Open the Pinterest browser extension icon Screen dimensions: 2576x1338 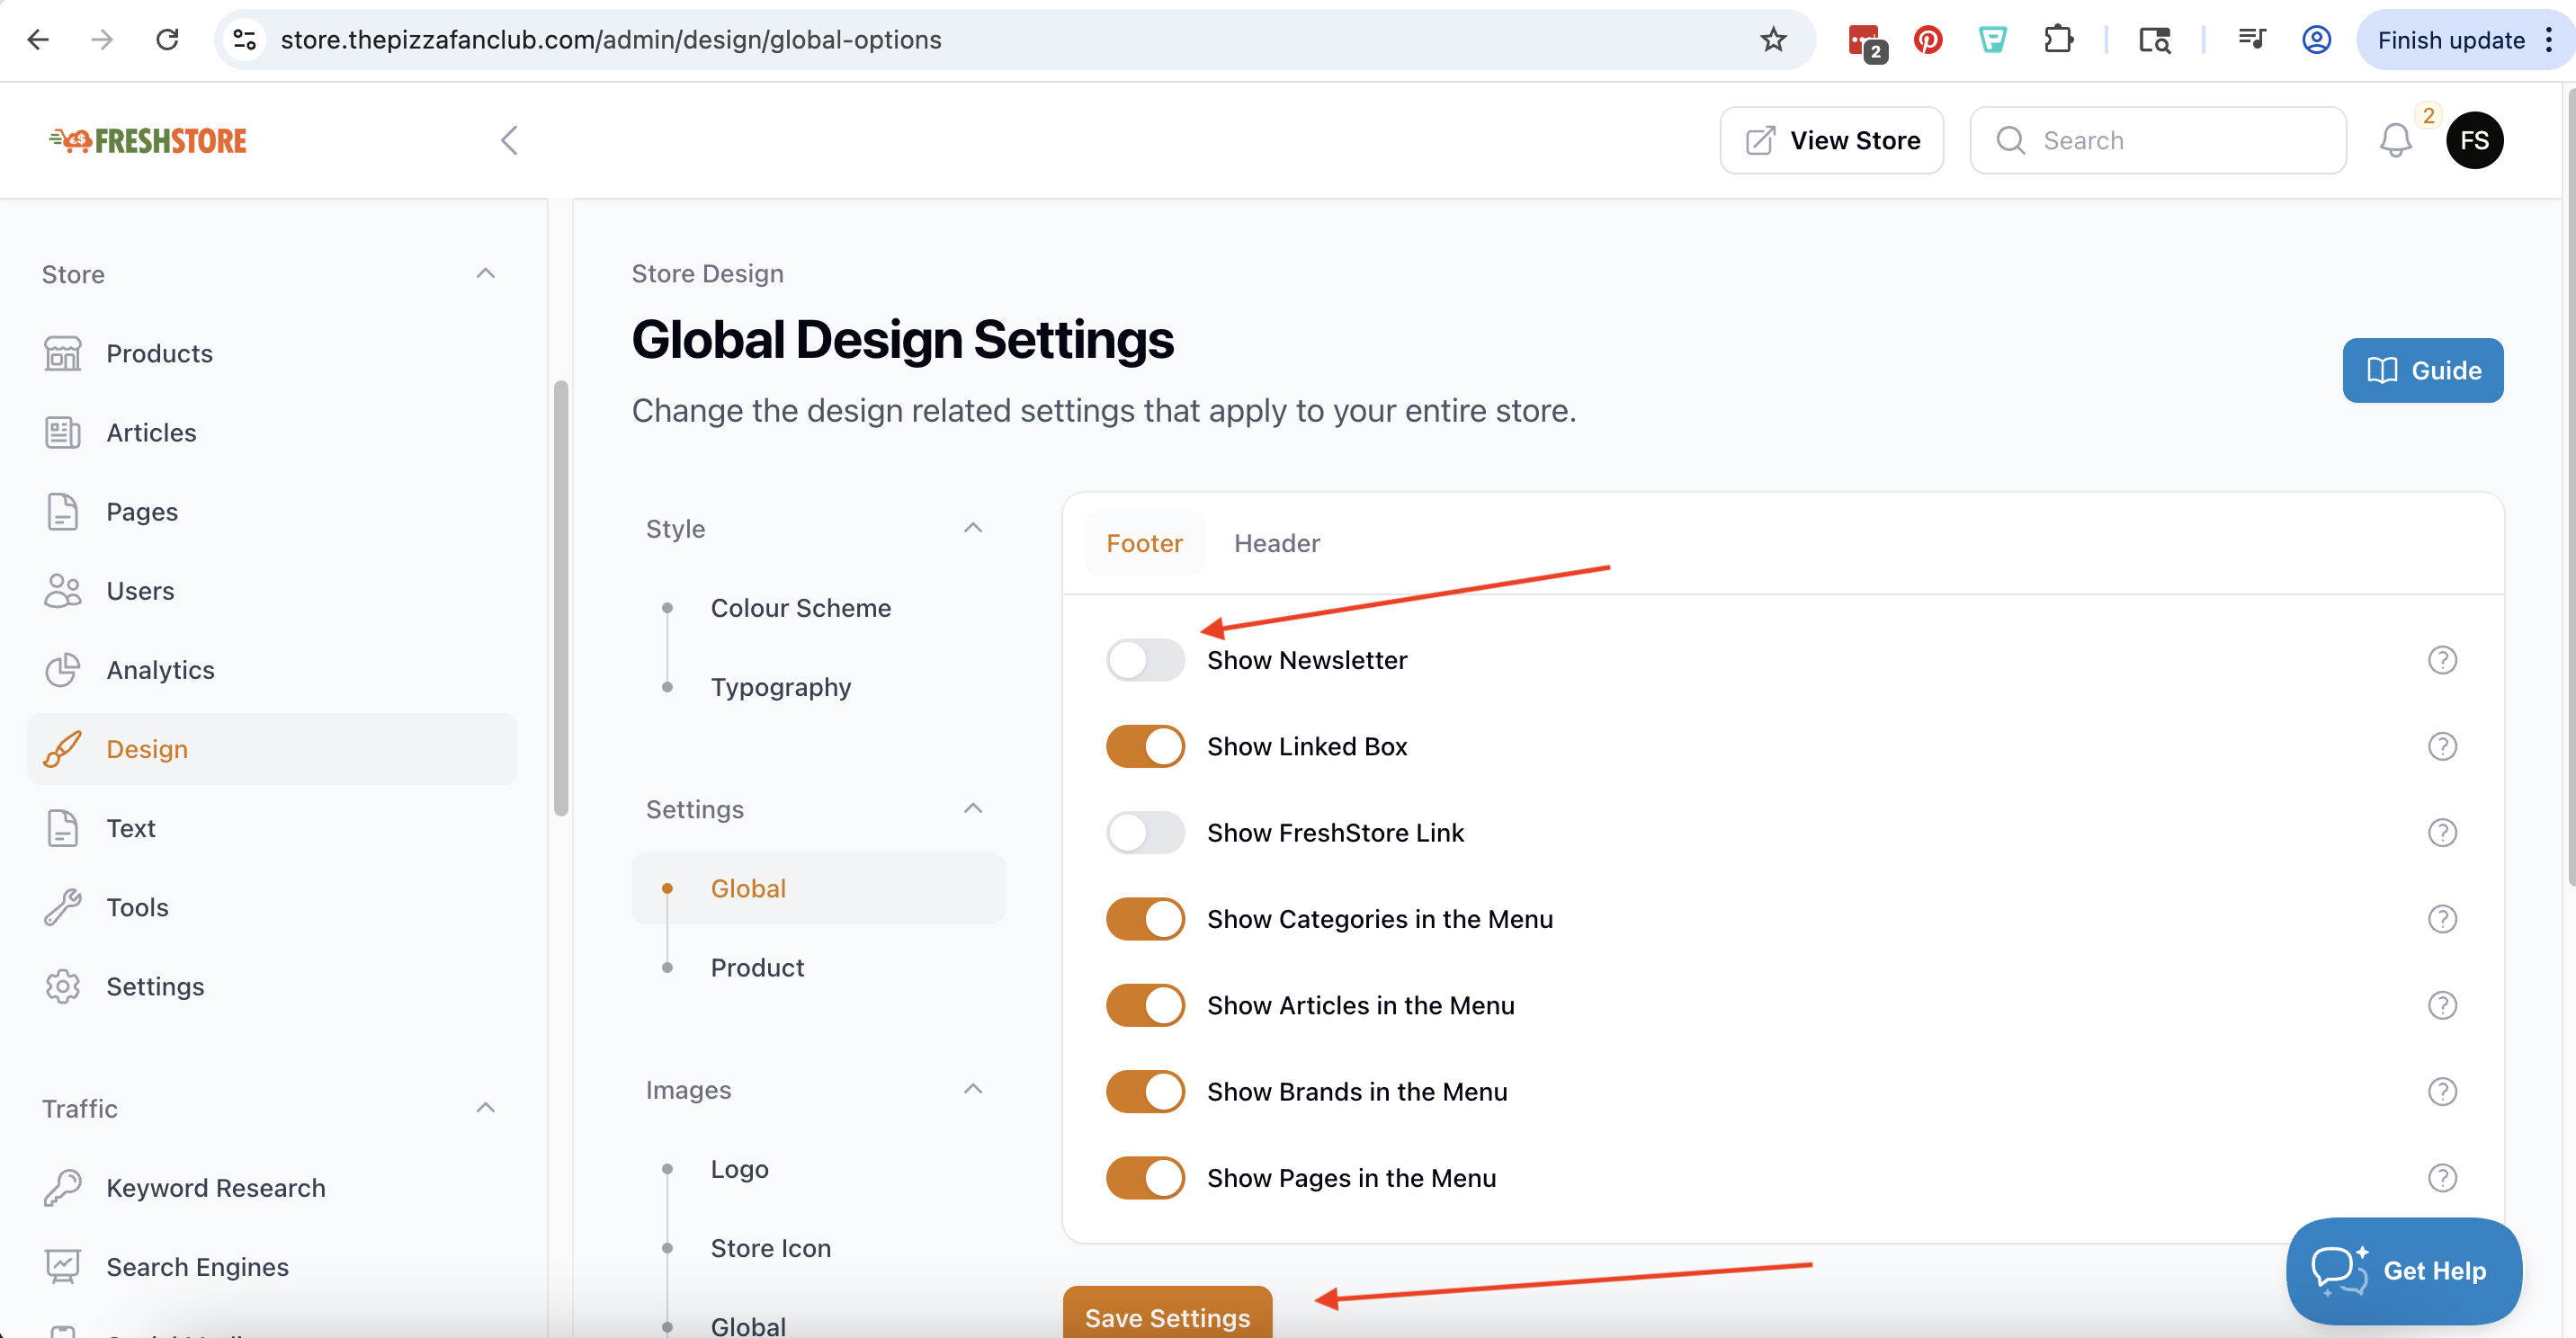pos(1927,40)
